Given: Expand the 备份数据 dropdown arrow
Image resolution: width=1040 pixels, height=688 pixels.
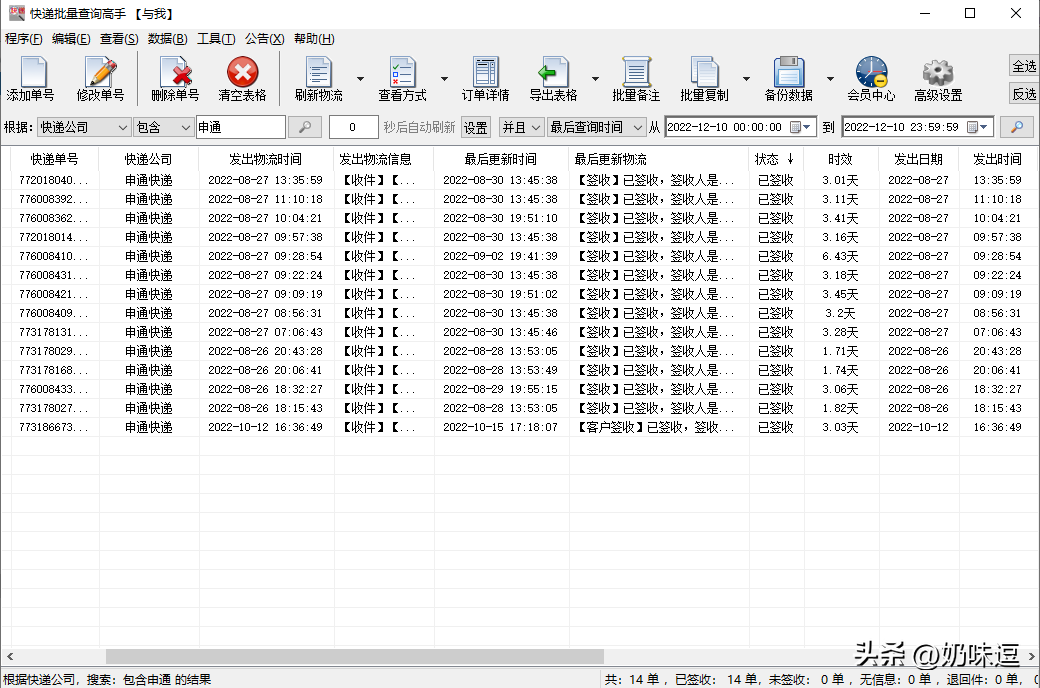Looking at the screenshot, I should [x=830, y=79].
